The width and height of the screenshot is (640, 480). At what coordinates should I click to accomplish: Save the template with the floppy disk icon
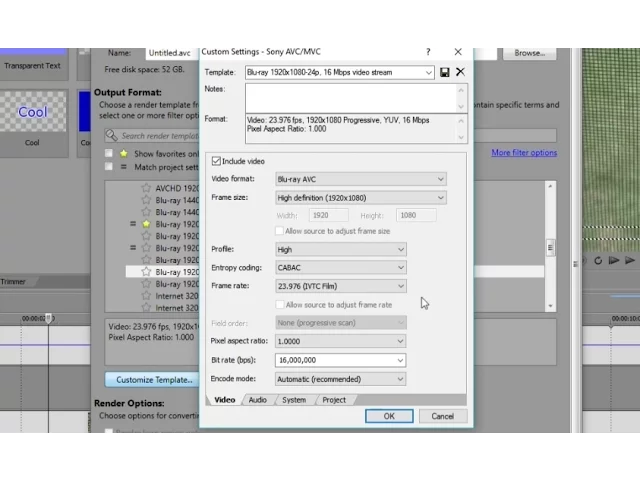coord(444,72)
